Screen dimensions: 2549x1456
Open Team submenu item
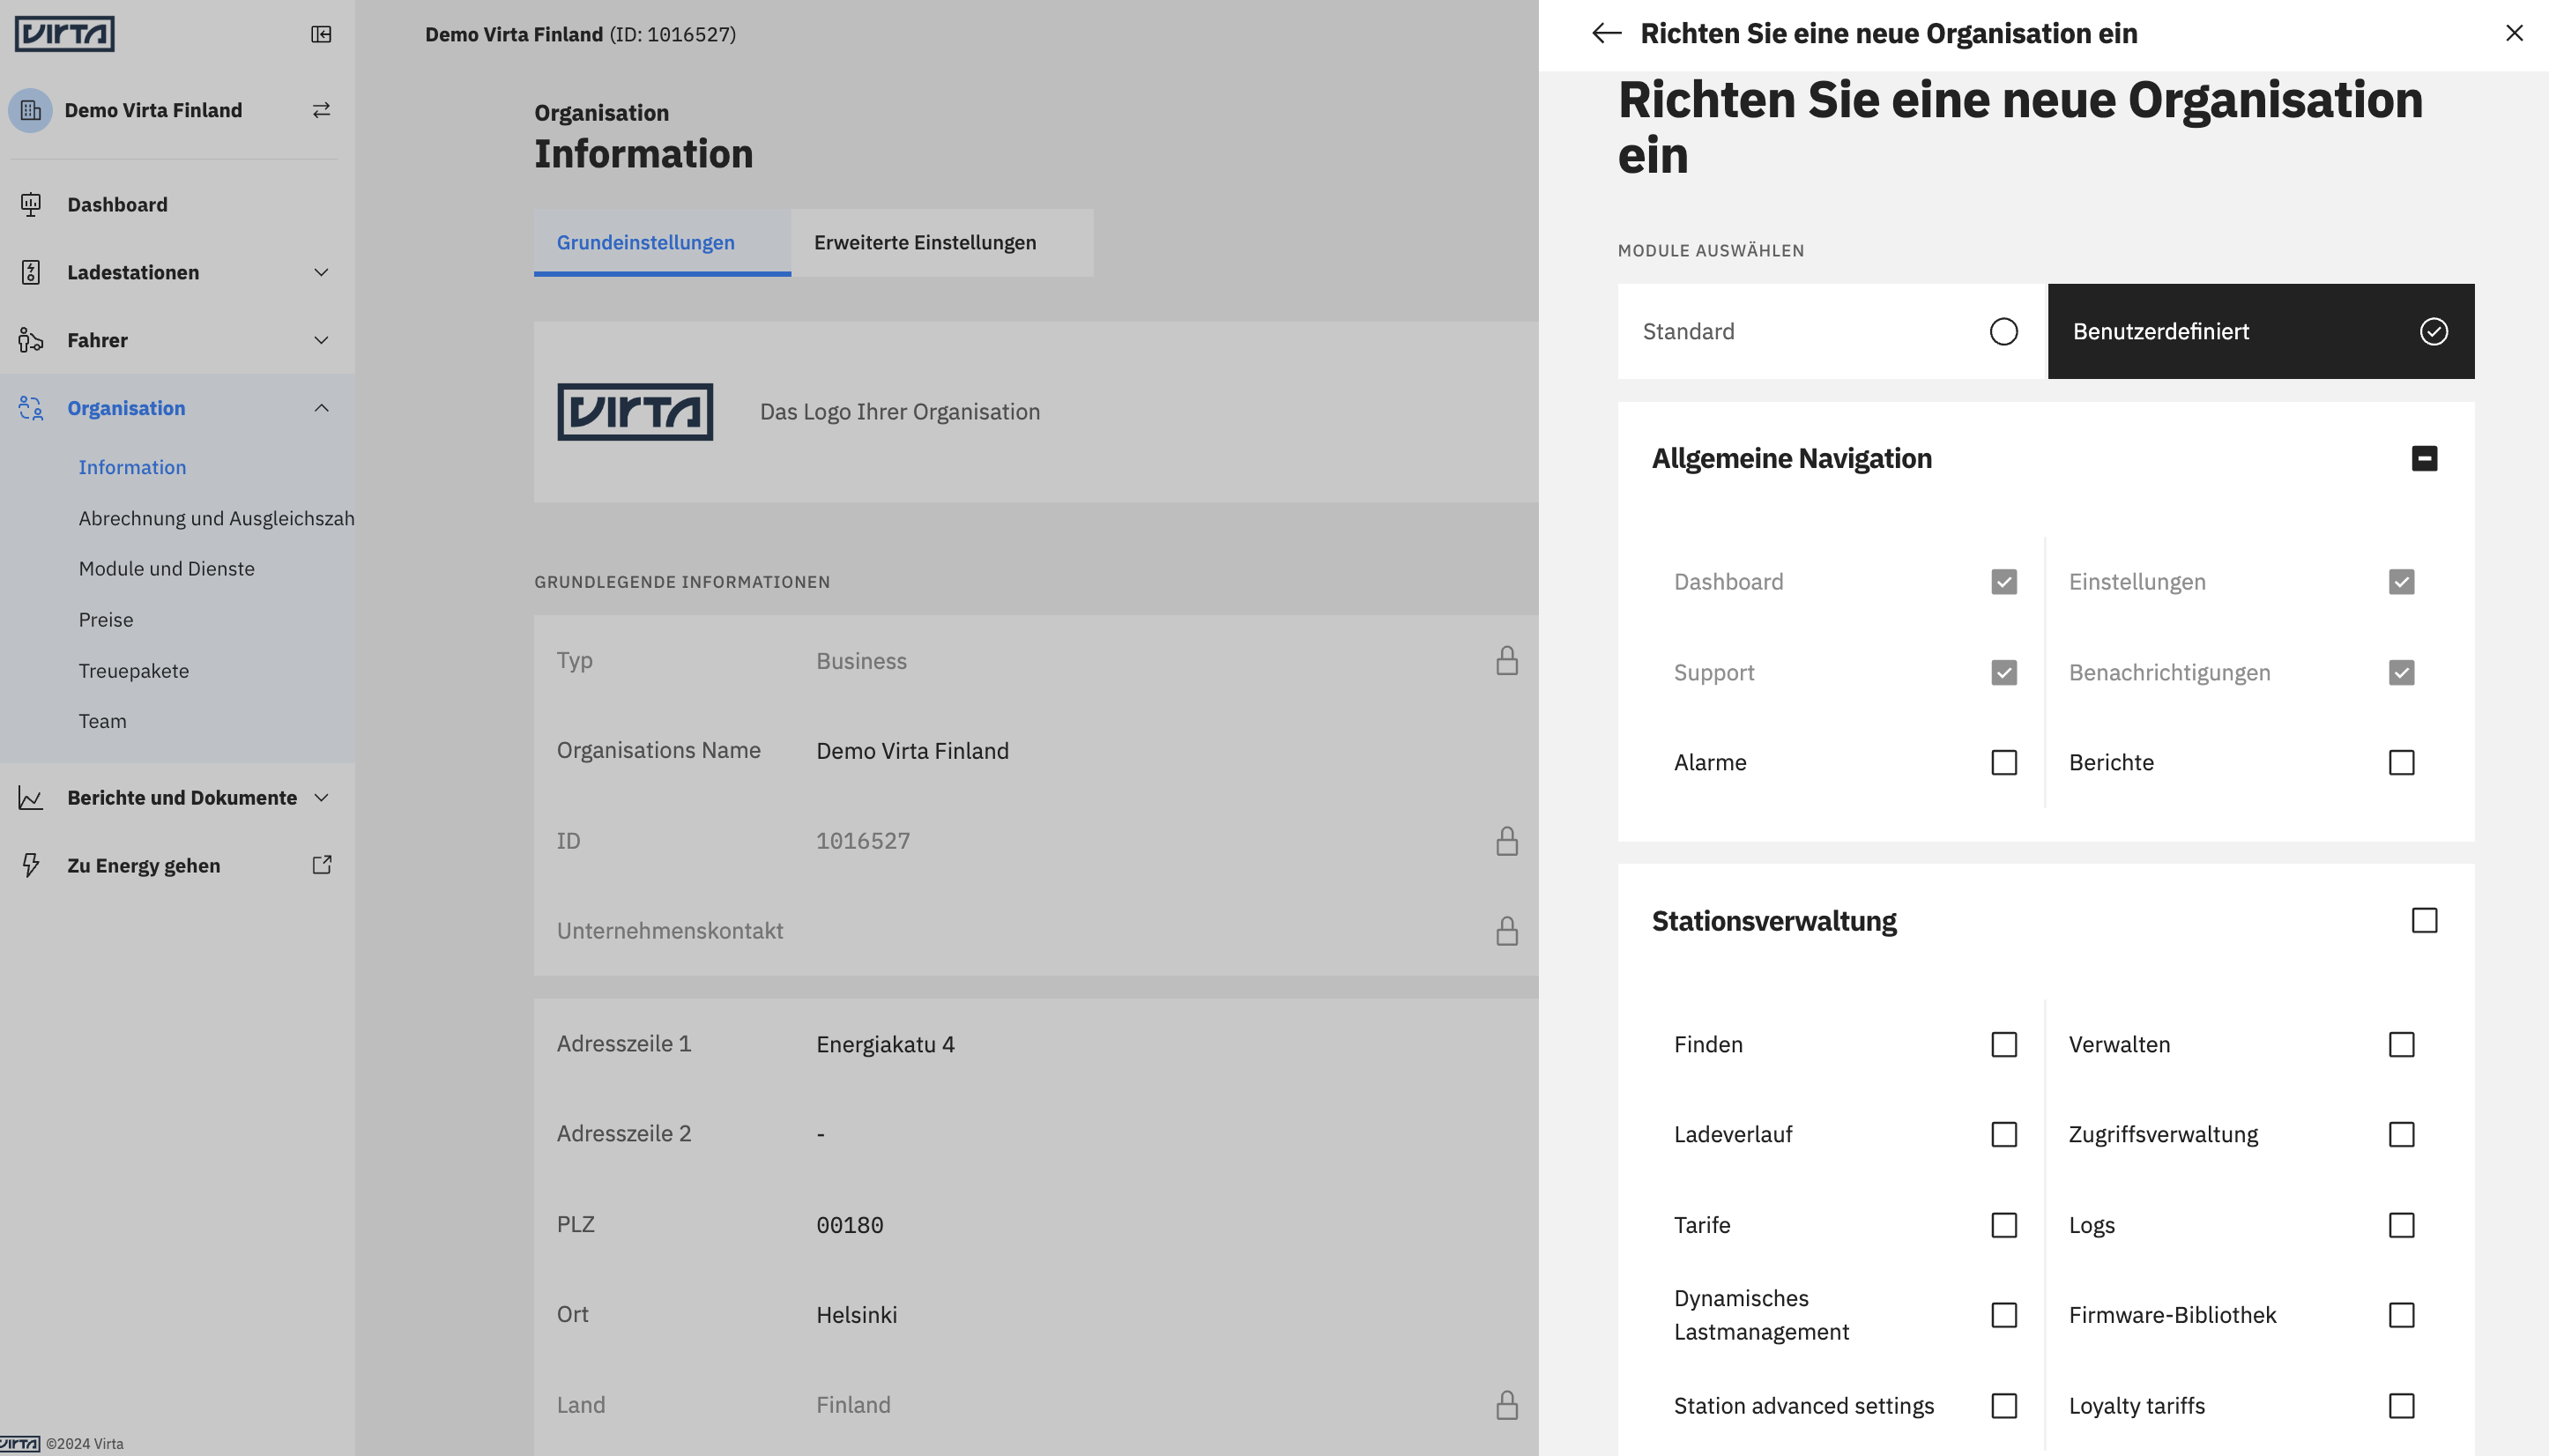click(102, 721)
